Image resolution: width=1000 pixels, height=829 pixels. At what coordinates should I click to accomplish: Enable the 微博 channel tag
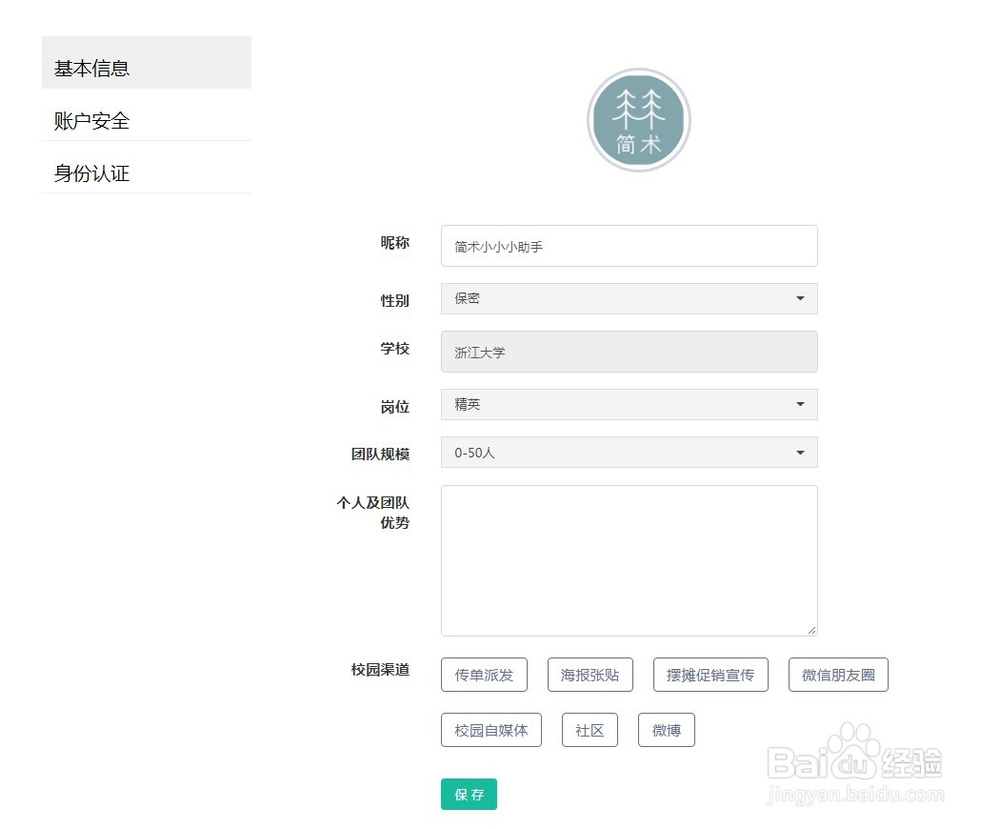tap(666, 729)
